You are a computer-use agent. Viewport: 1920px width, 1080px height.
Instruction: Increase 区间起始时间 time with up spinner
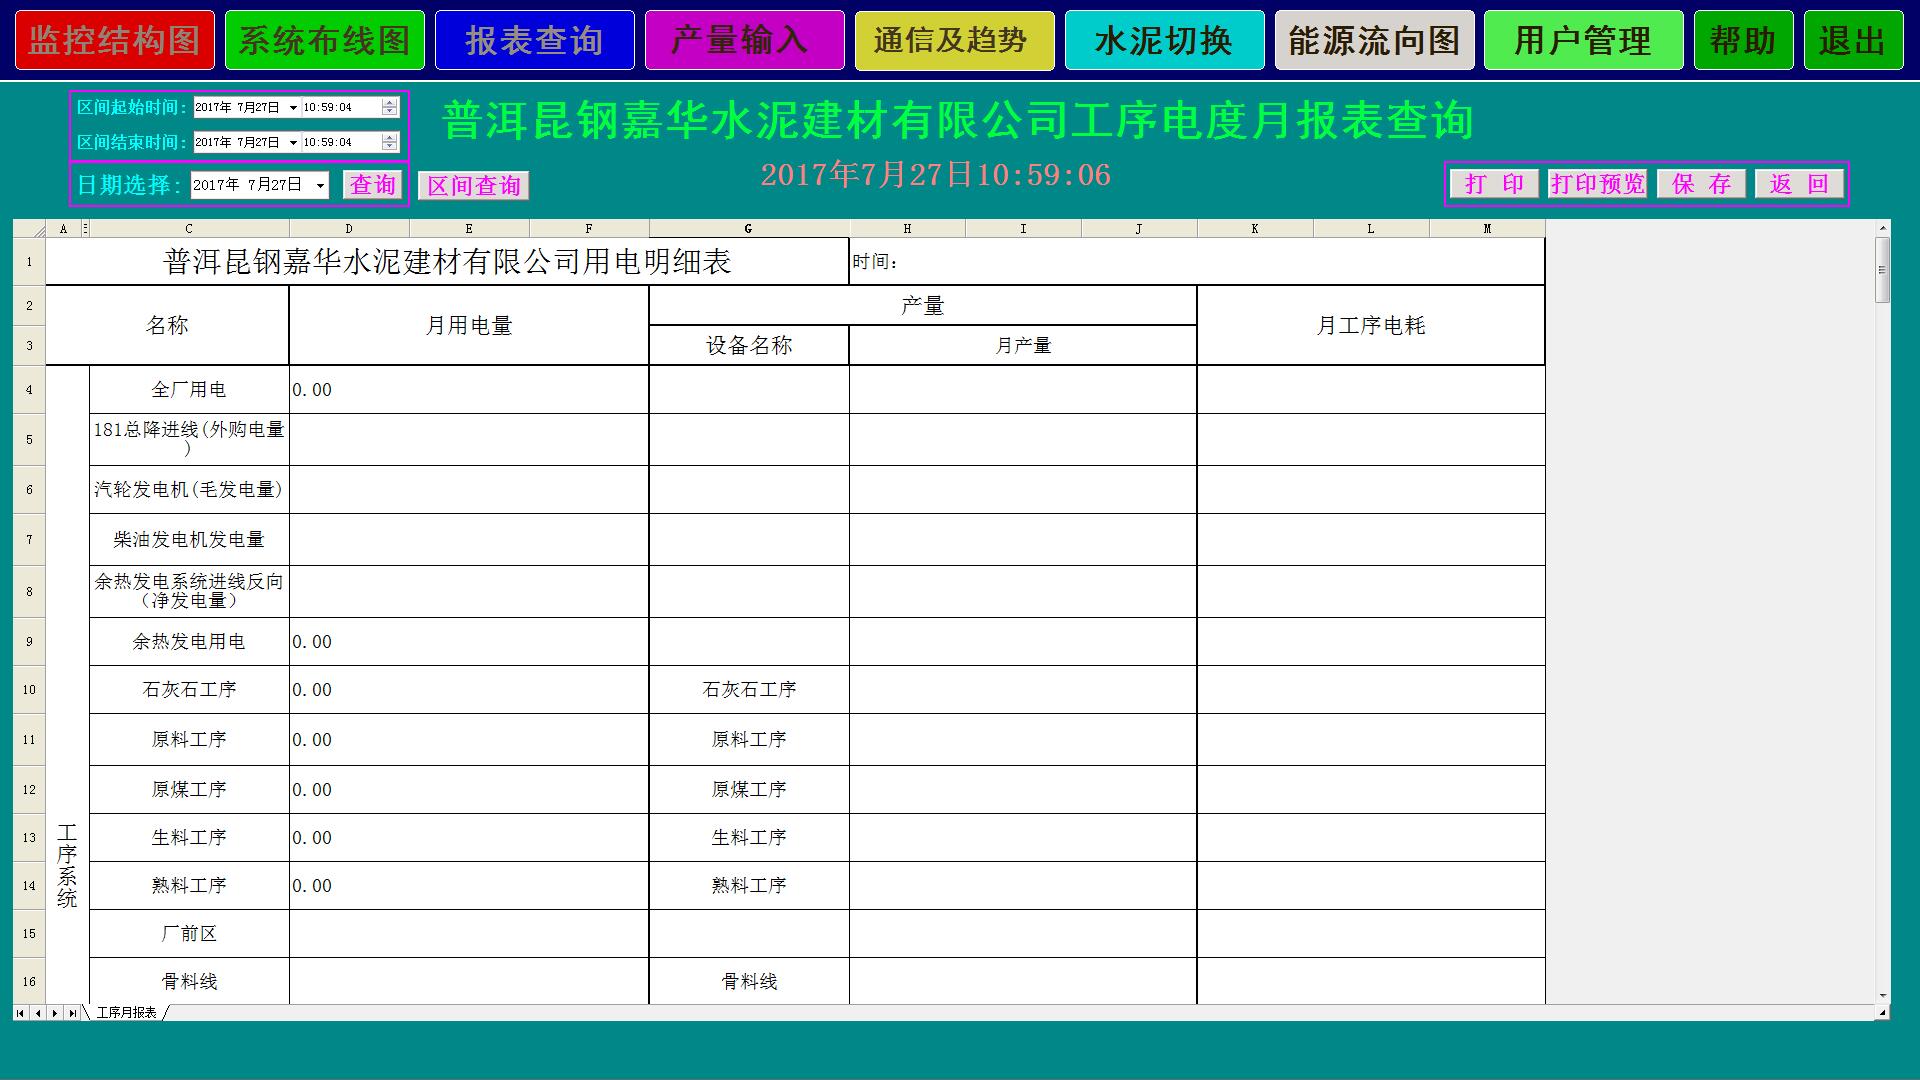390,103
